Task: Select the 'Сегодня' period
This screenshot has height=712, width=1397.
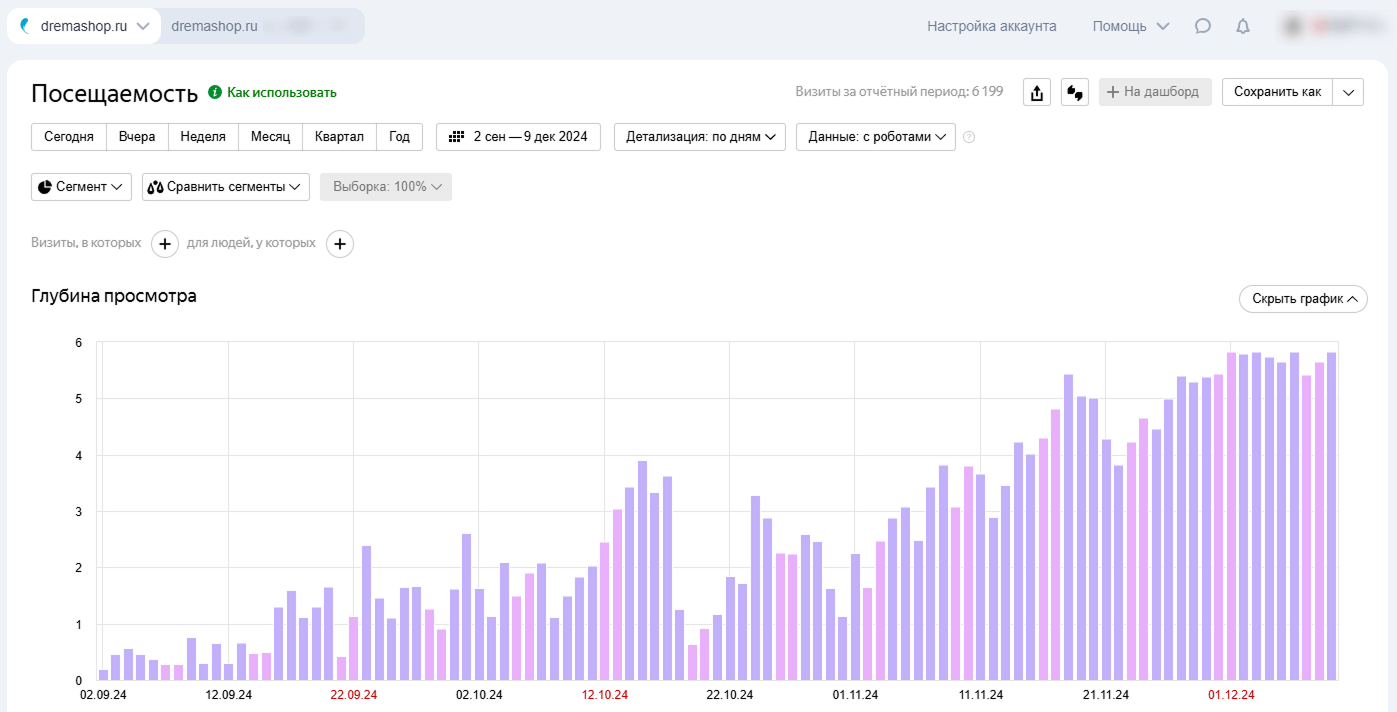Action: point(69,137)
